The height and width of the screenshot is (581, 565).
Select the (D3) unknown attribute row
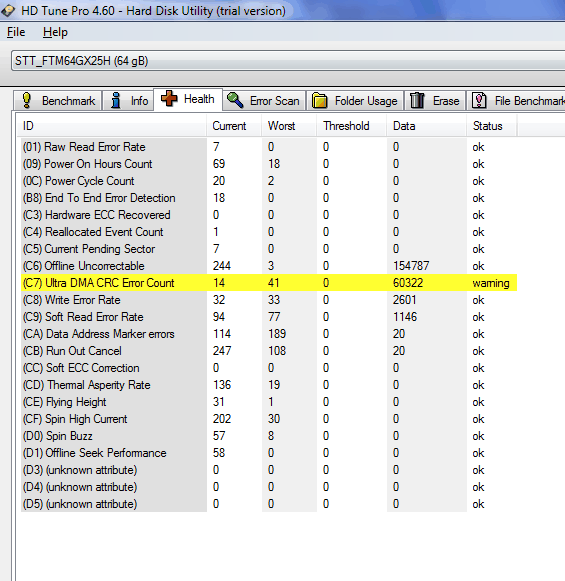[269, 470]
